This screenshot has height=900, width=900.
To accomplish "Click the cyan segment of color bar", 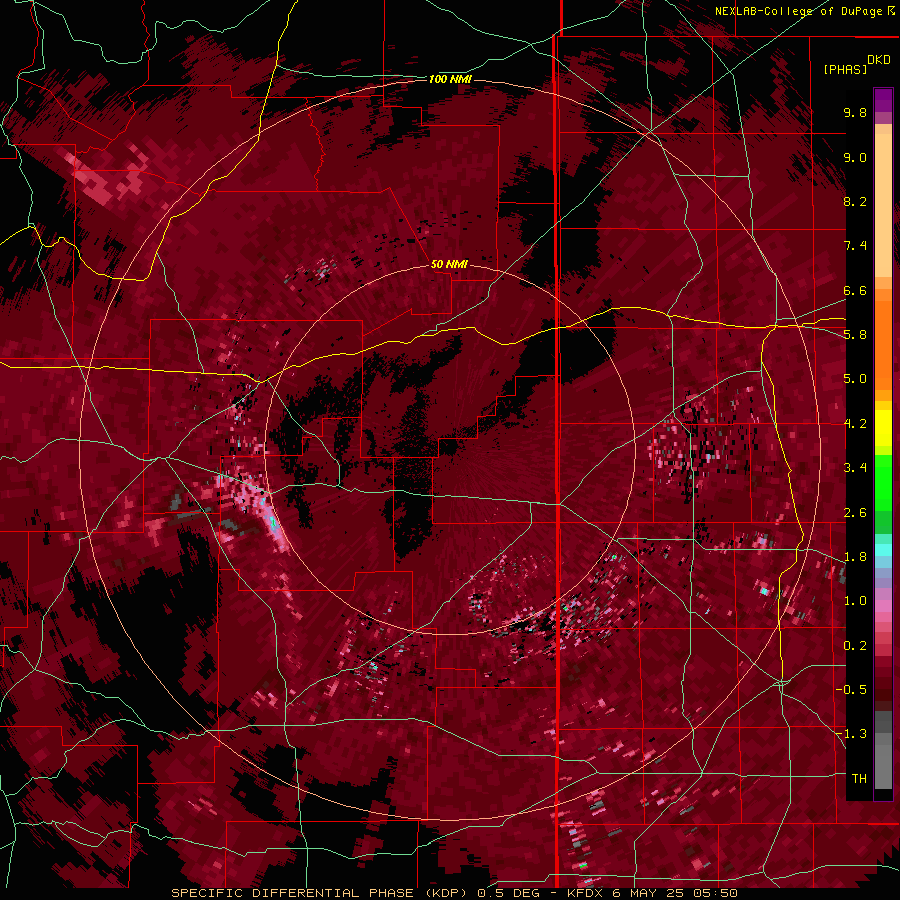I will pos(883,550).
